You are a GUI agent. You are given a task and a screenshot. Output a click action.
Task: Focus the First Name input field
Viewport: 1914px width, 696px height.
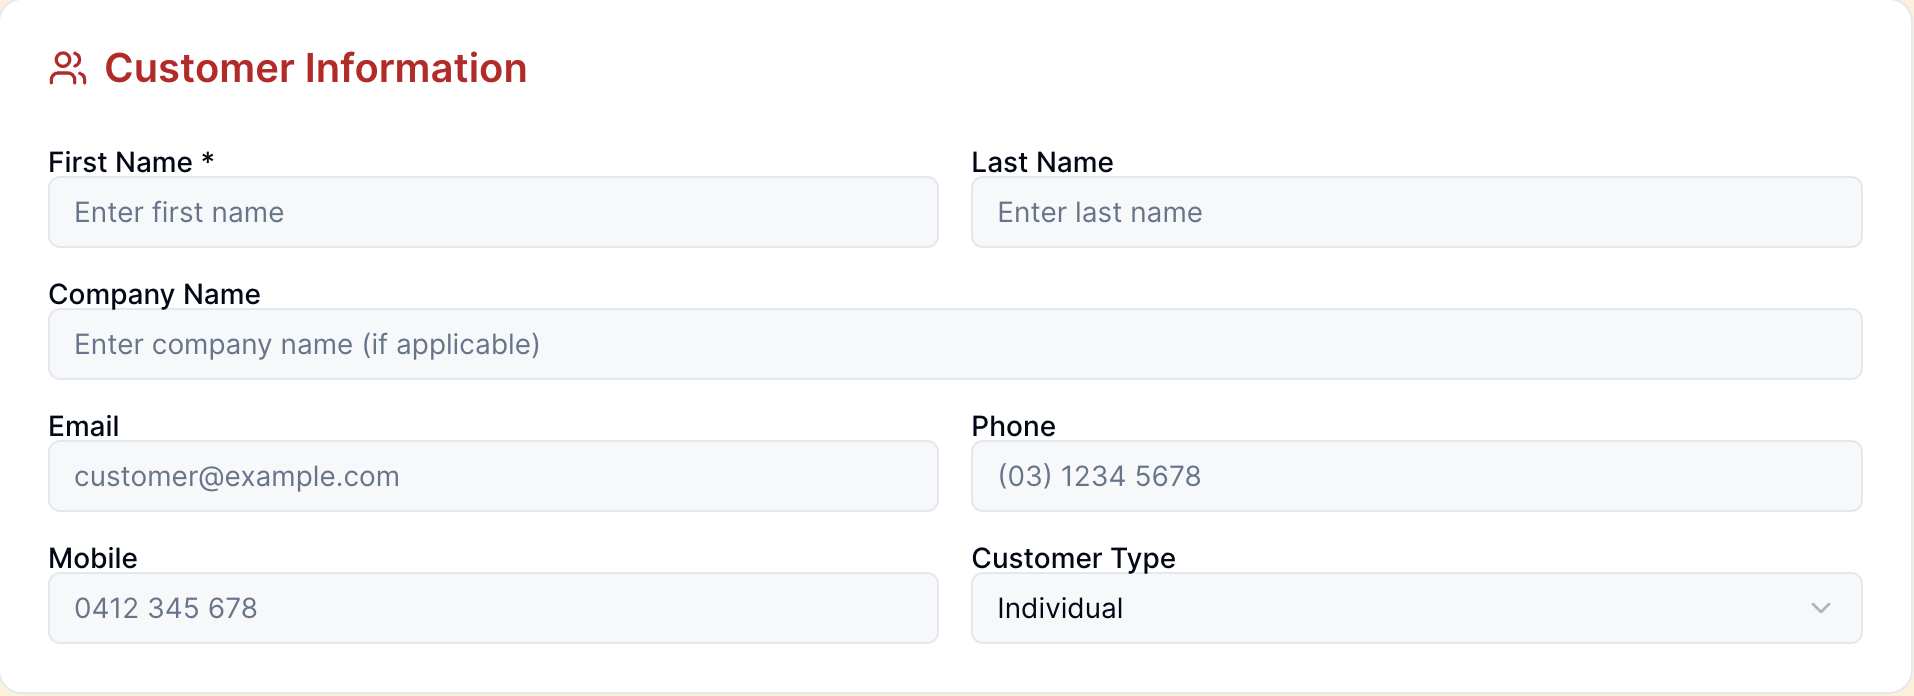(493, 212)
